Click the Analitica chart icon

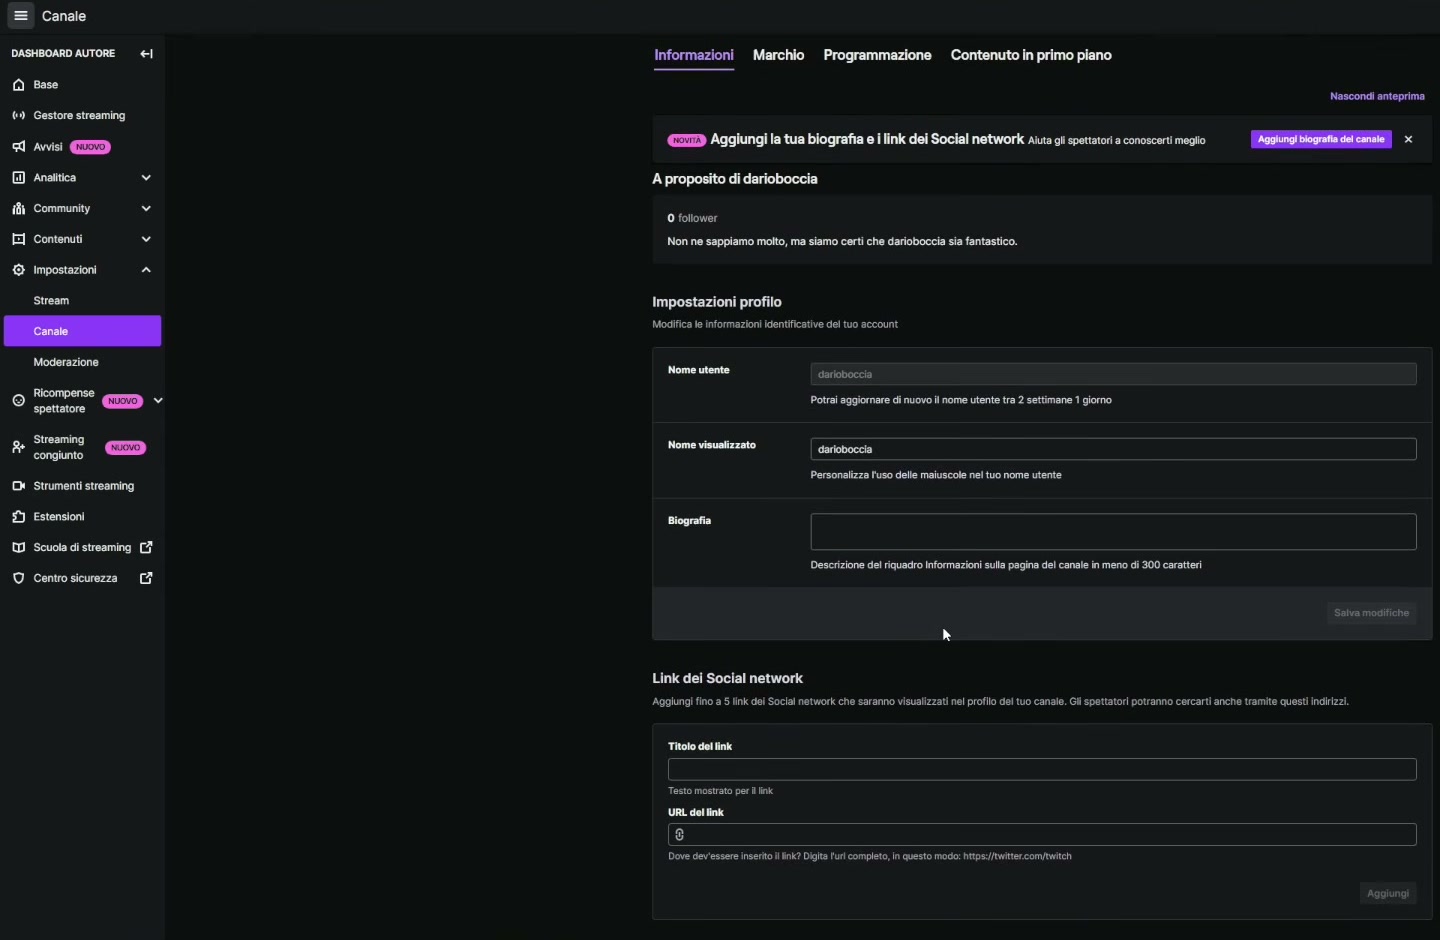[x=18, y=178]
